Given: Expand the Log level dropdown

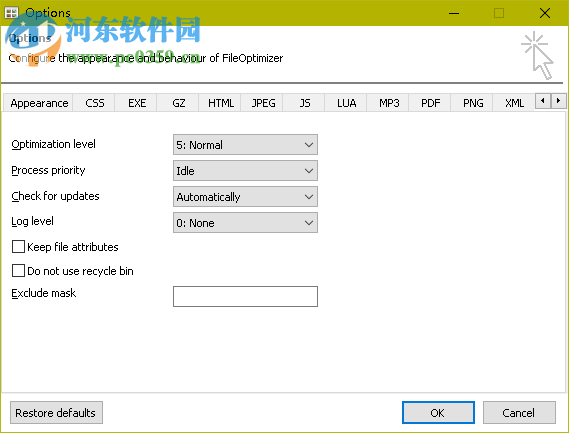Looking at the screenshot, I should click(245, 222).
